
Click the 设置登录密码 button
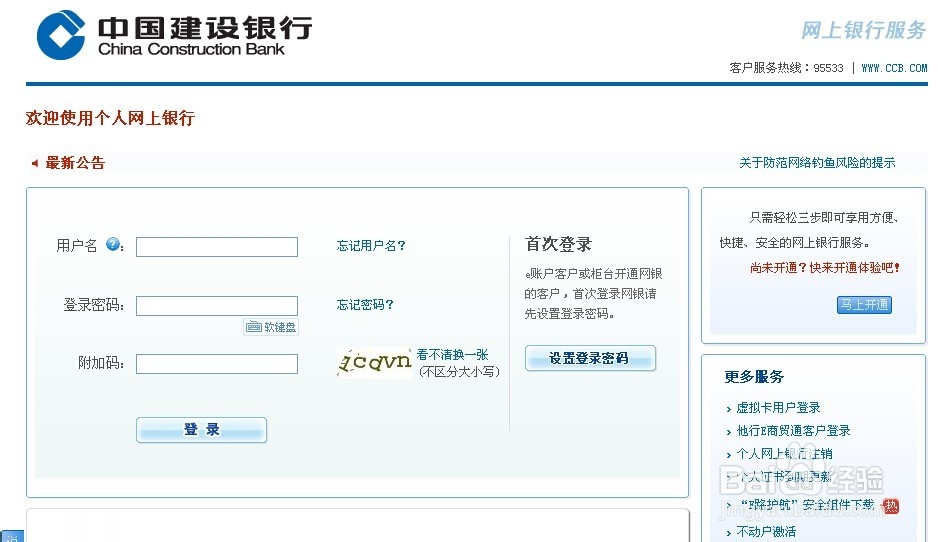point(590,358)
